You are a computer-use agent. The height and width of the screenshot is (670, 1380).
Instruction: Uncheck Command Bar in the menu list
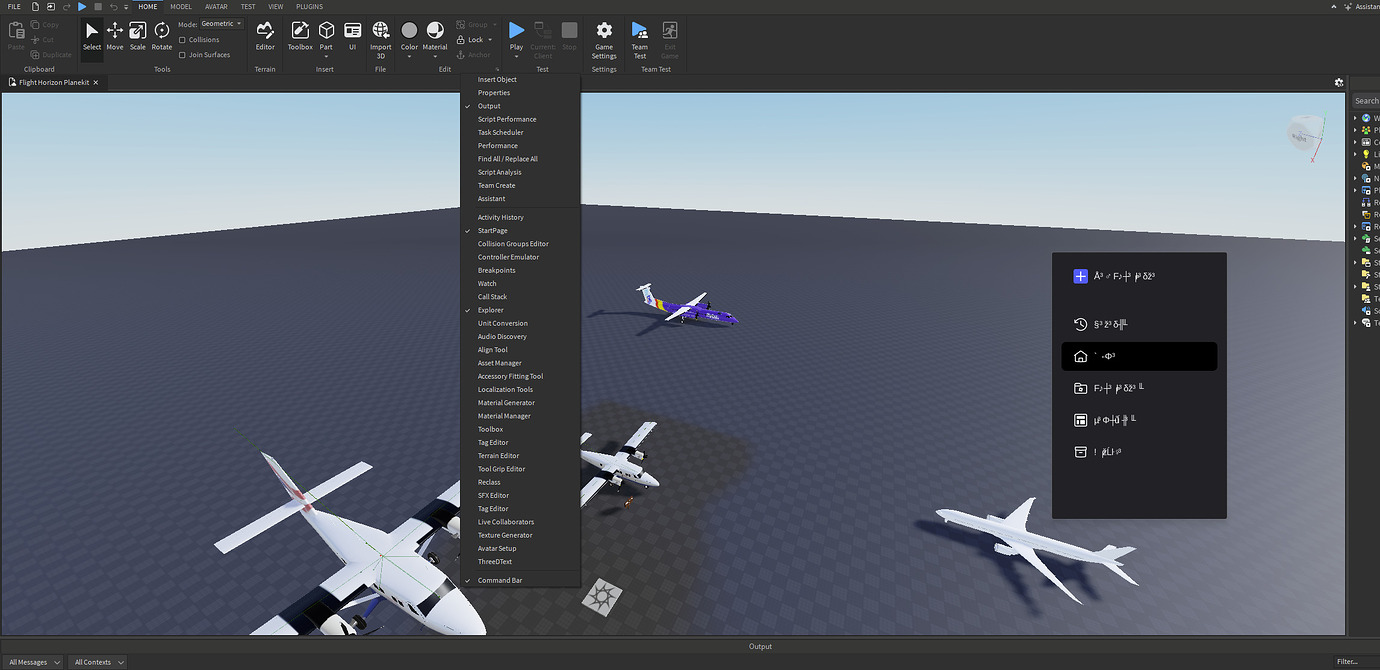(x=520, y=580)
